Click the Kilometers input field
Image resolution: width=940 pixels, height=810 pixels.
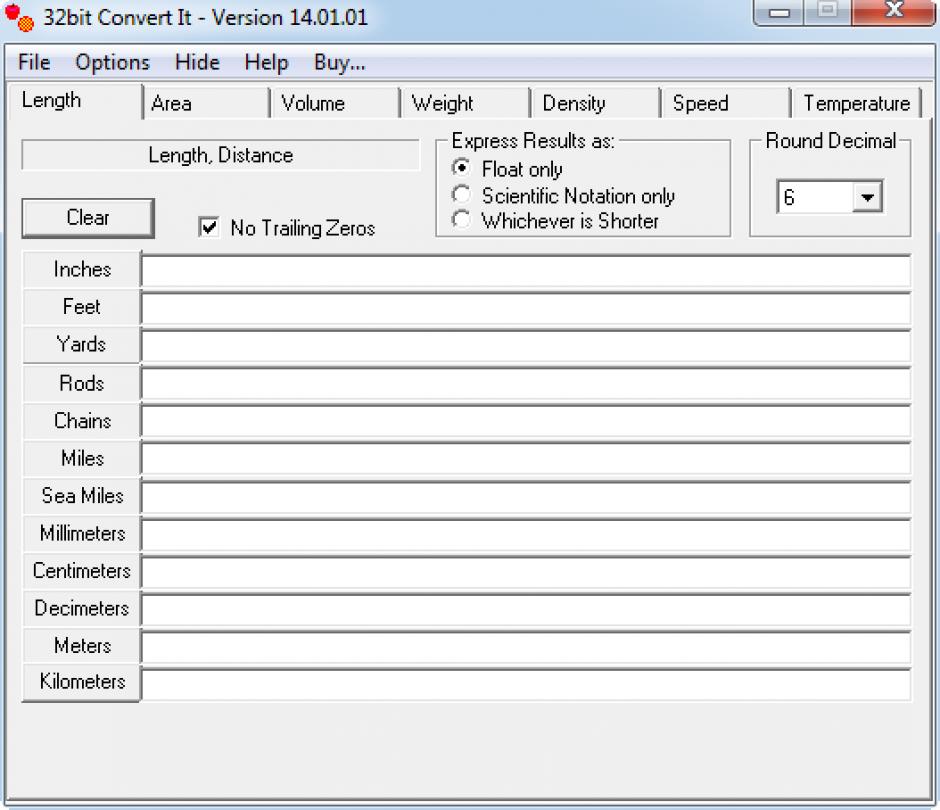tap(526, 684)
